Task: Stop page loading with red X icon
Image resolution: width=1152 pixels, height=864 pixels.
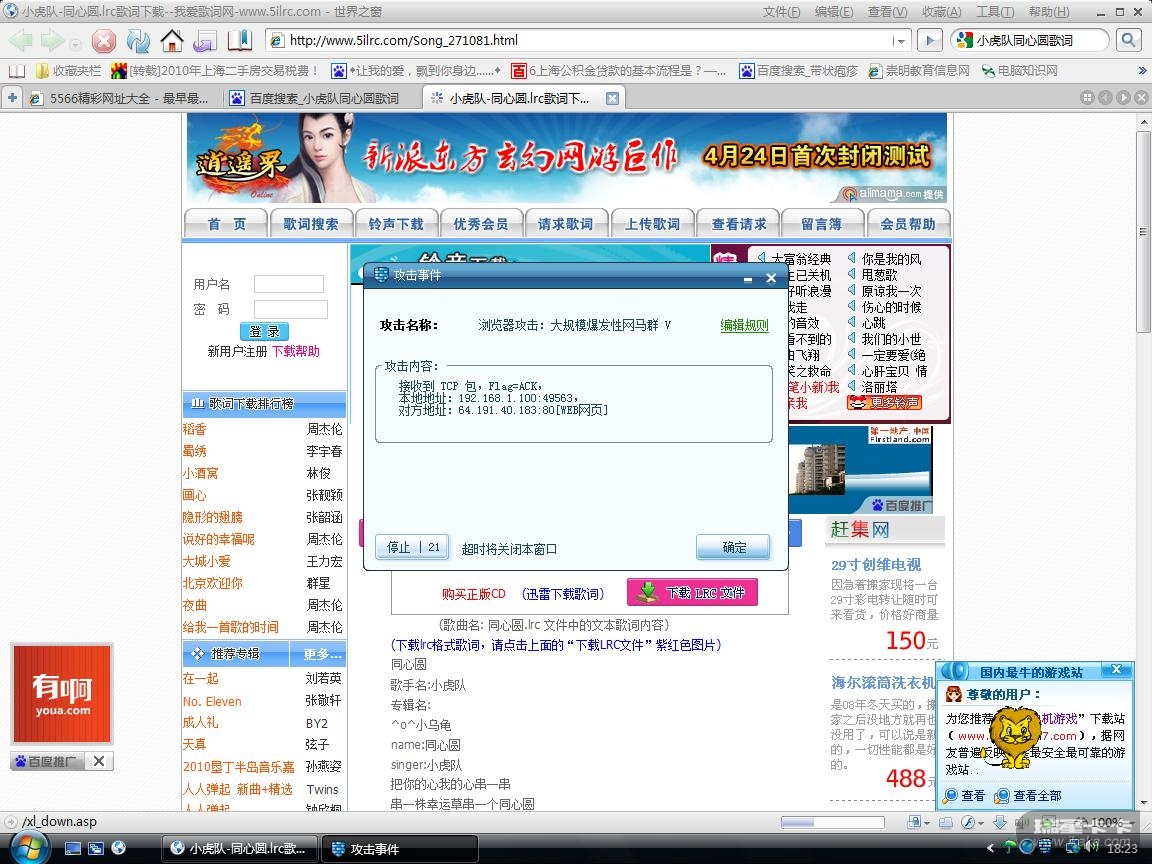Action: click(x=104, y=40)
